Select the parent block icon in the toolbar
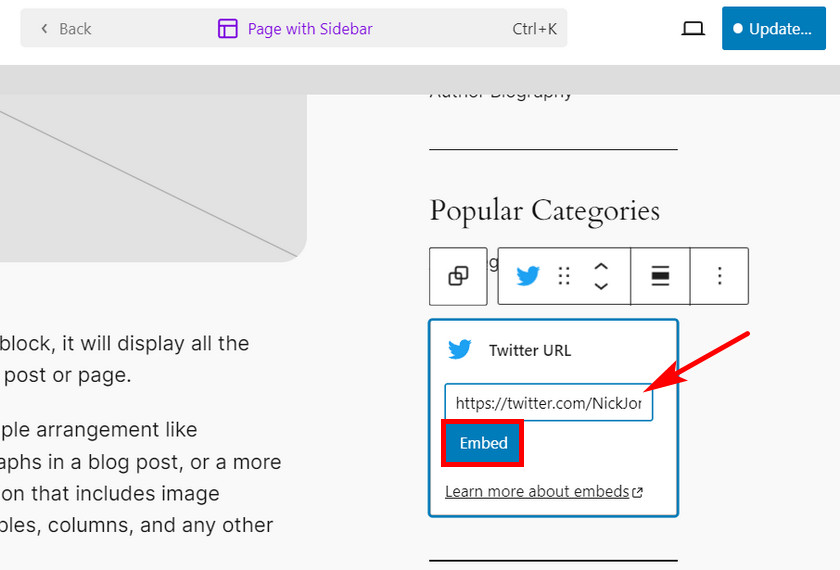 coord(458,276)
